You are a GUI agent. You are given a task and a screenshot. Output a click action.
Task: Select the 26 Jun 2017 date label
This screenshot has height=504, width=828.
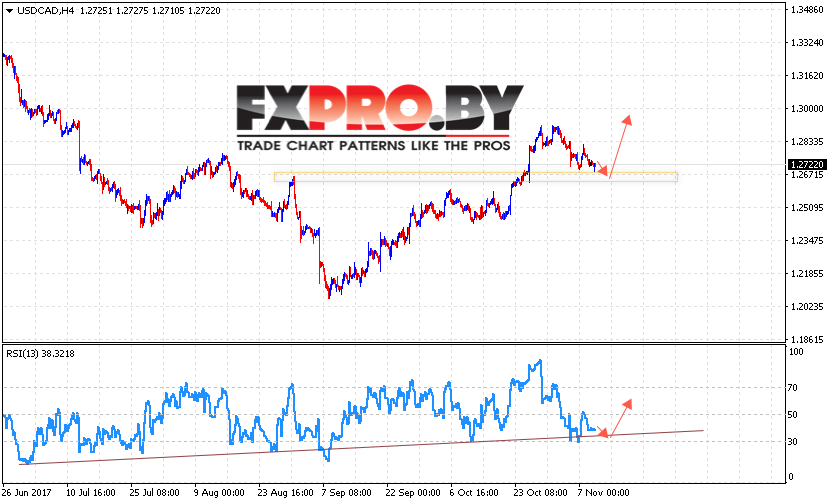(26, 492)
